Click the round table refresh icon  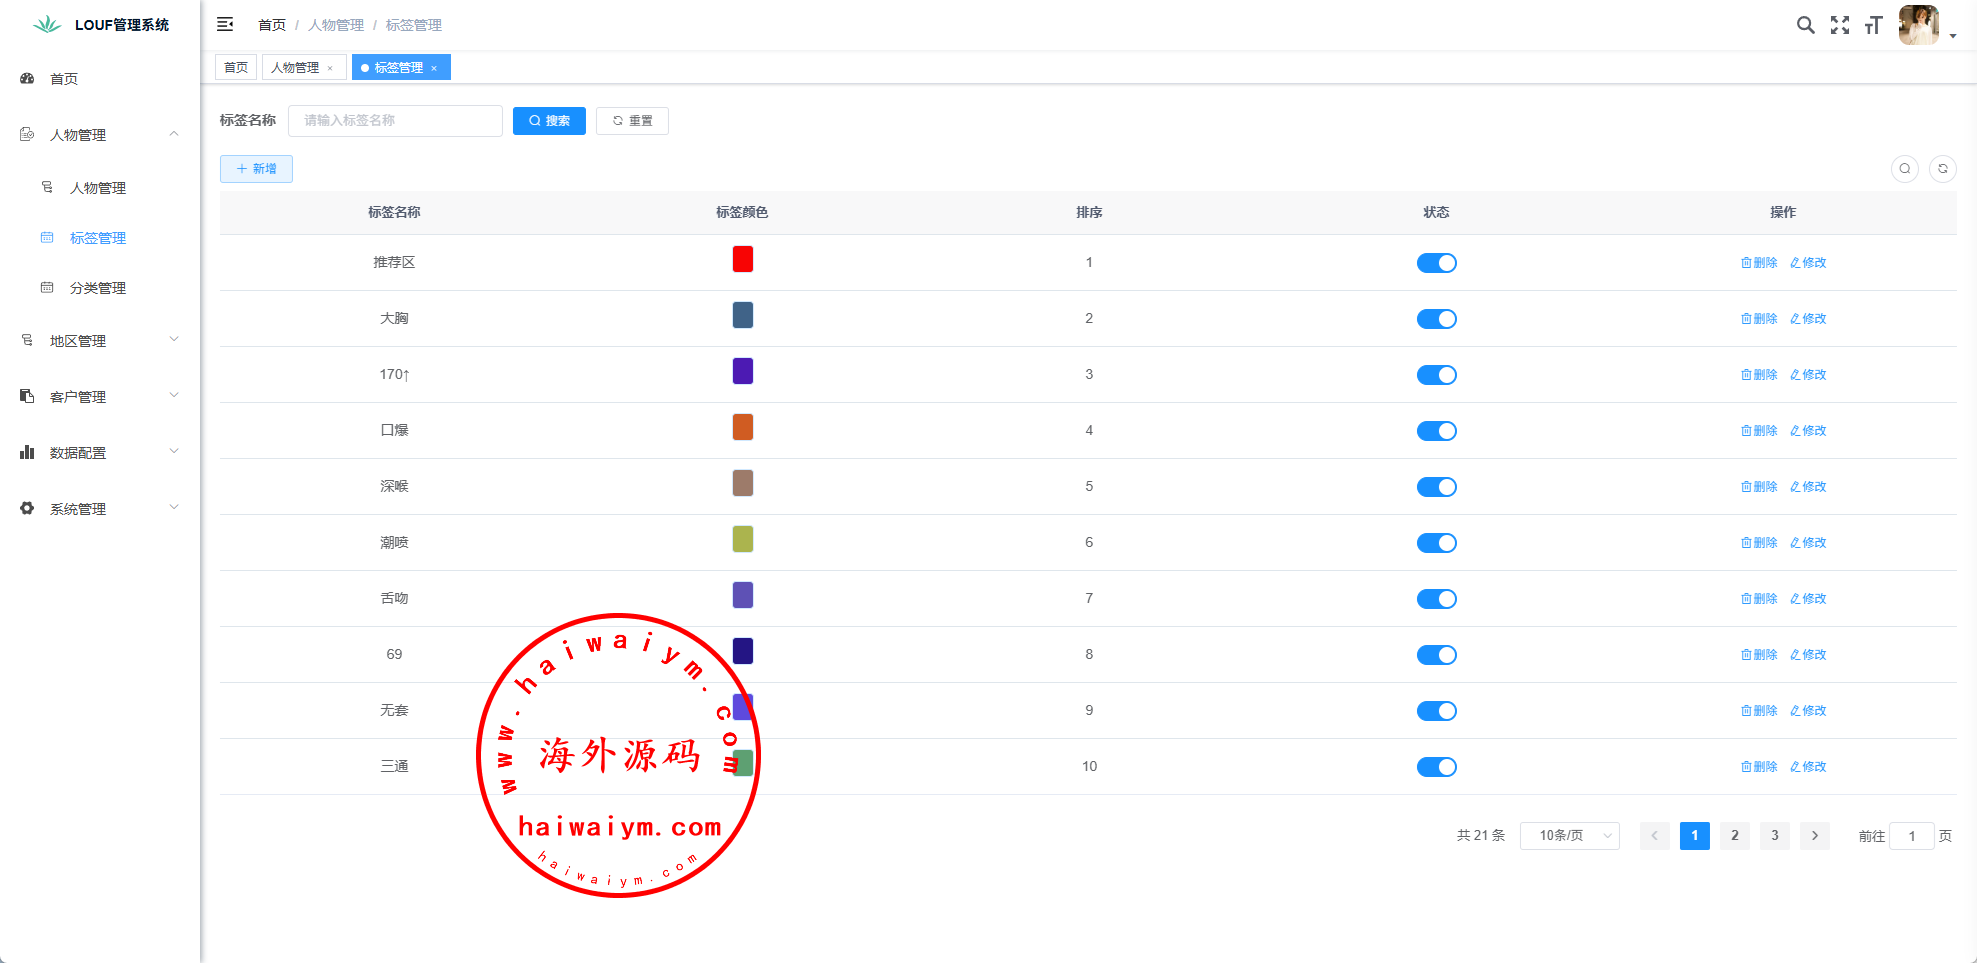[x=1942, y=169]
